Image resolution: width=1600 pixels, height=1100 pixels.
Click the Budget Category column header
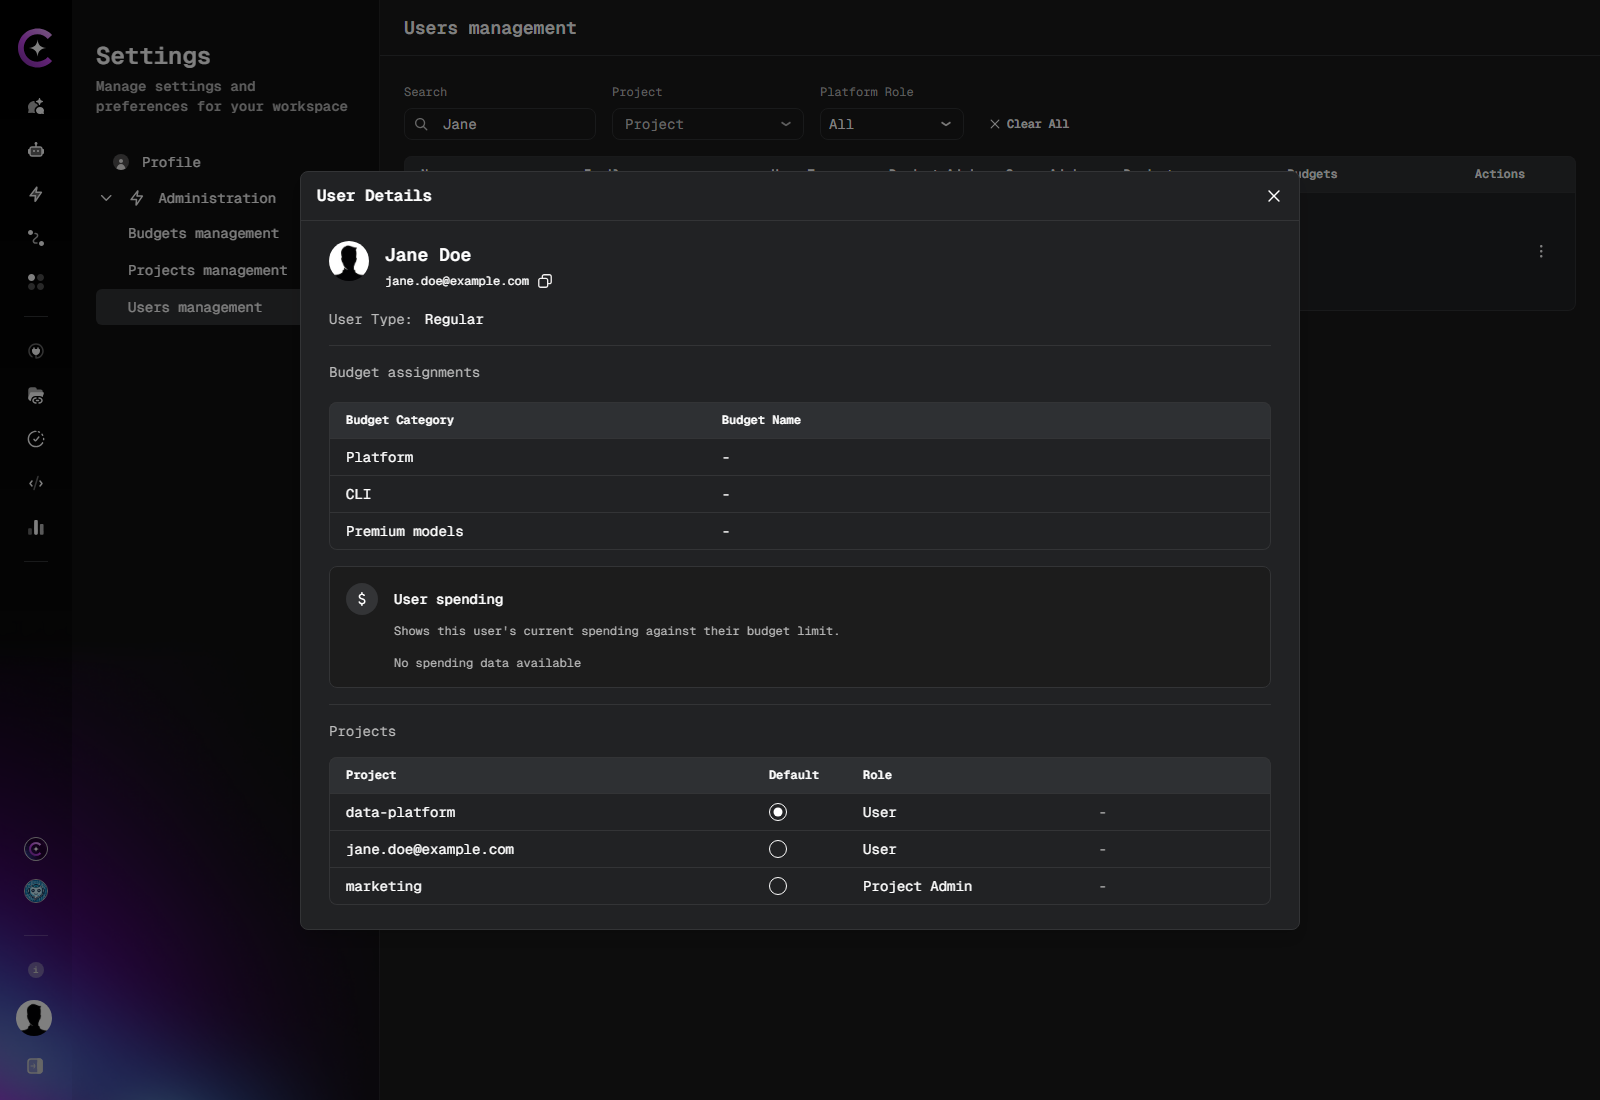point(400,420)
